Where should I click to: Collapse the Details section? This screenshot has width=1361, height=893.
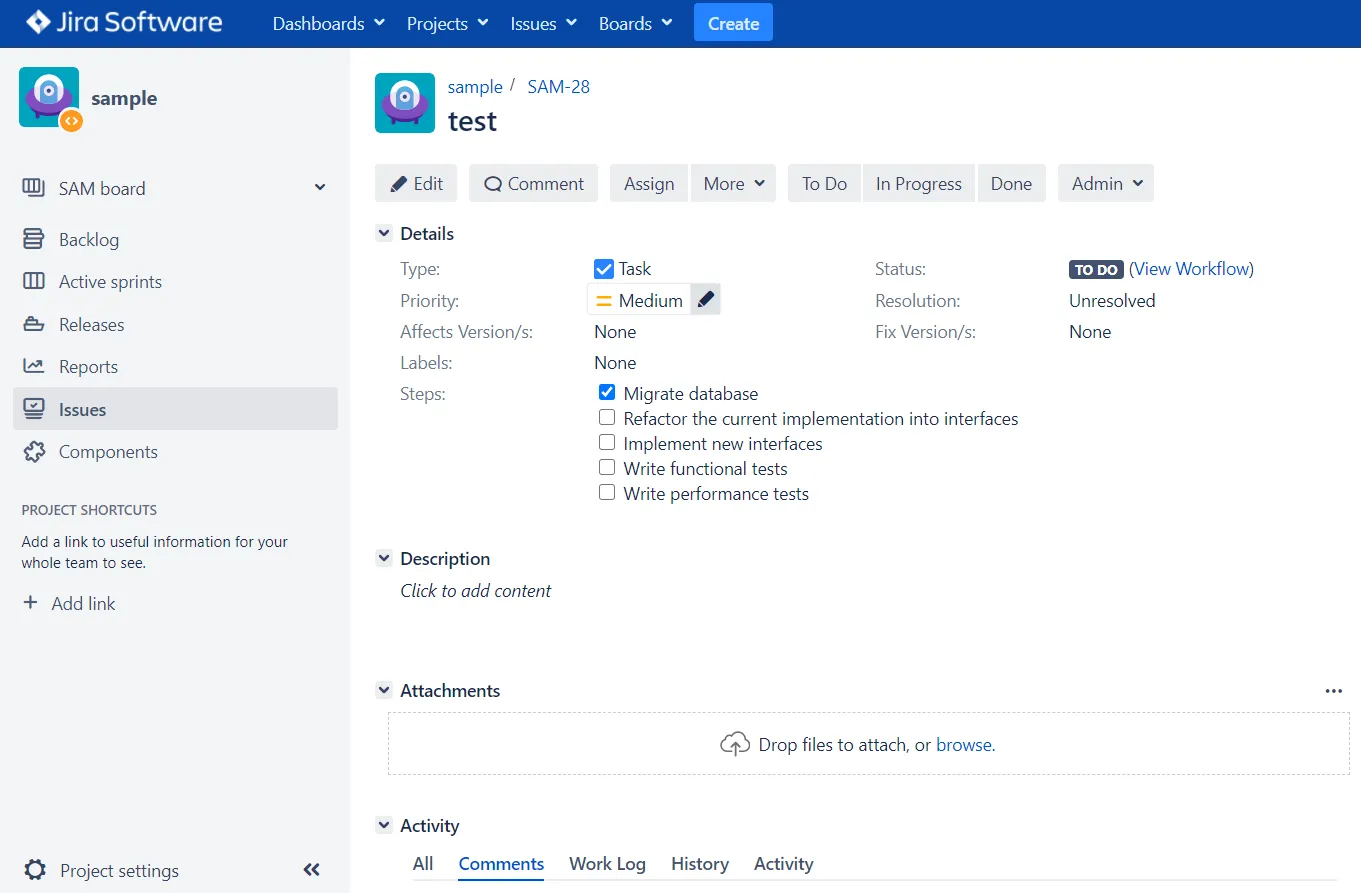click(x=383, y=233)
